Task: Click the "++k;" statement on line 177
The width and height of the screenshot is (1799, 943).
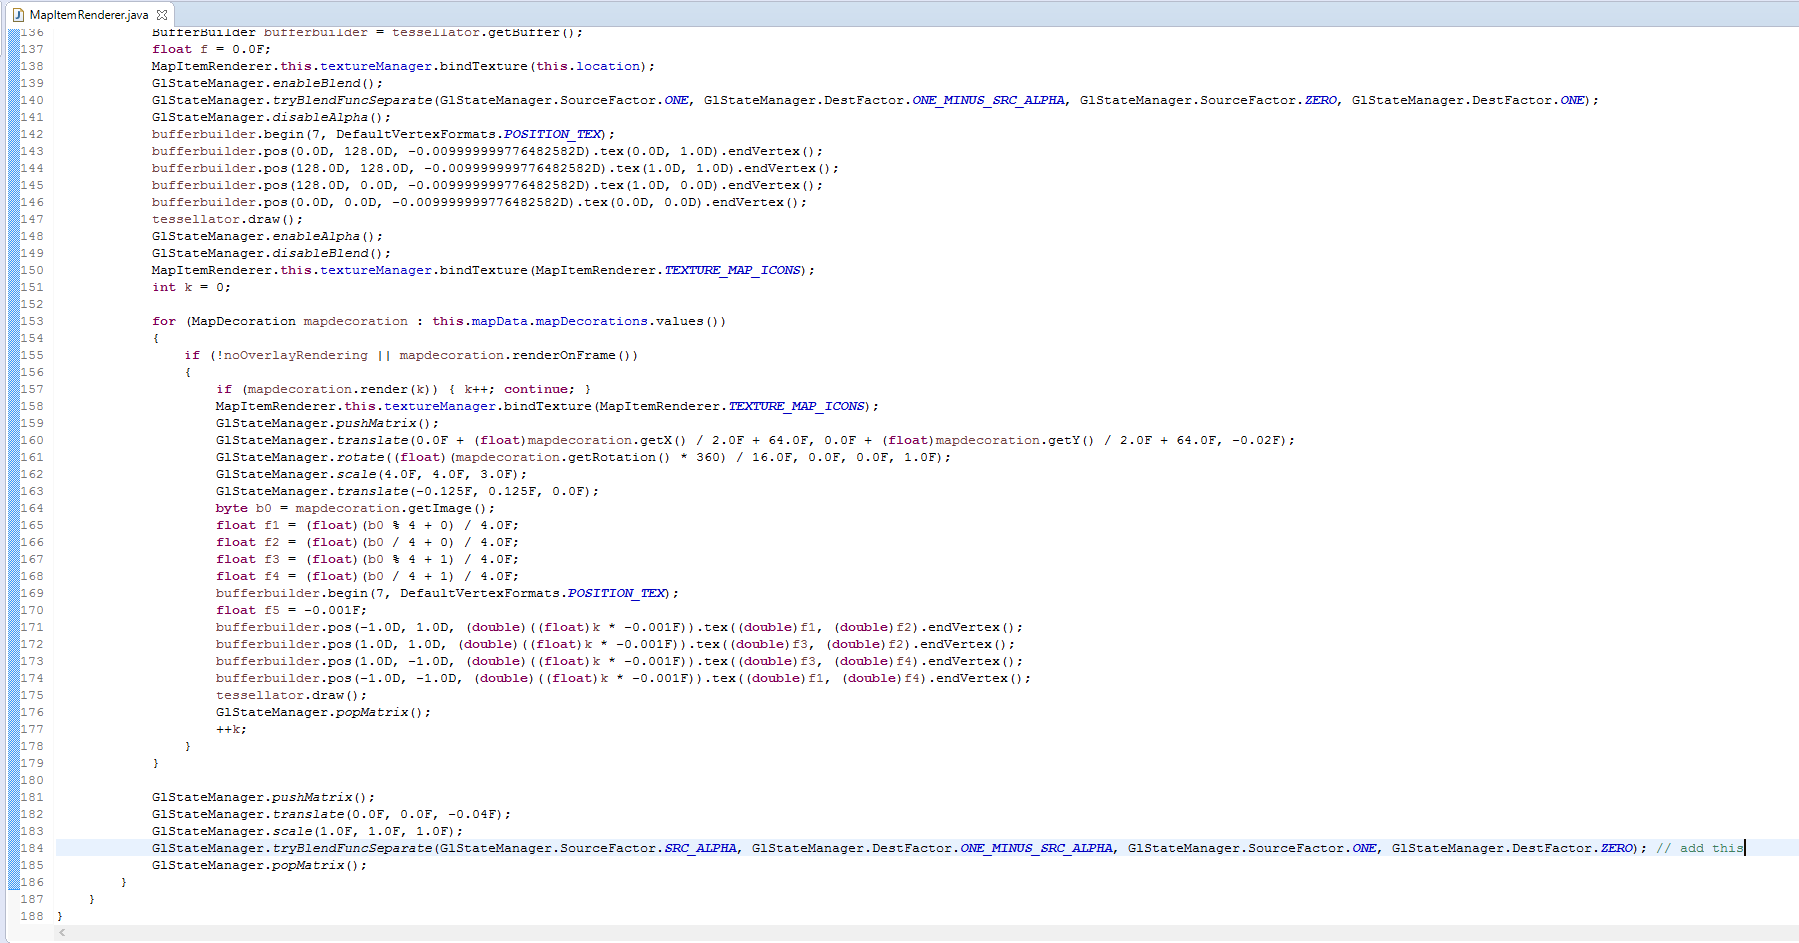Action: [x=231, y=729]
